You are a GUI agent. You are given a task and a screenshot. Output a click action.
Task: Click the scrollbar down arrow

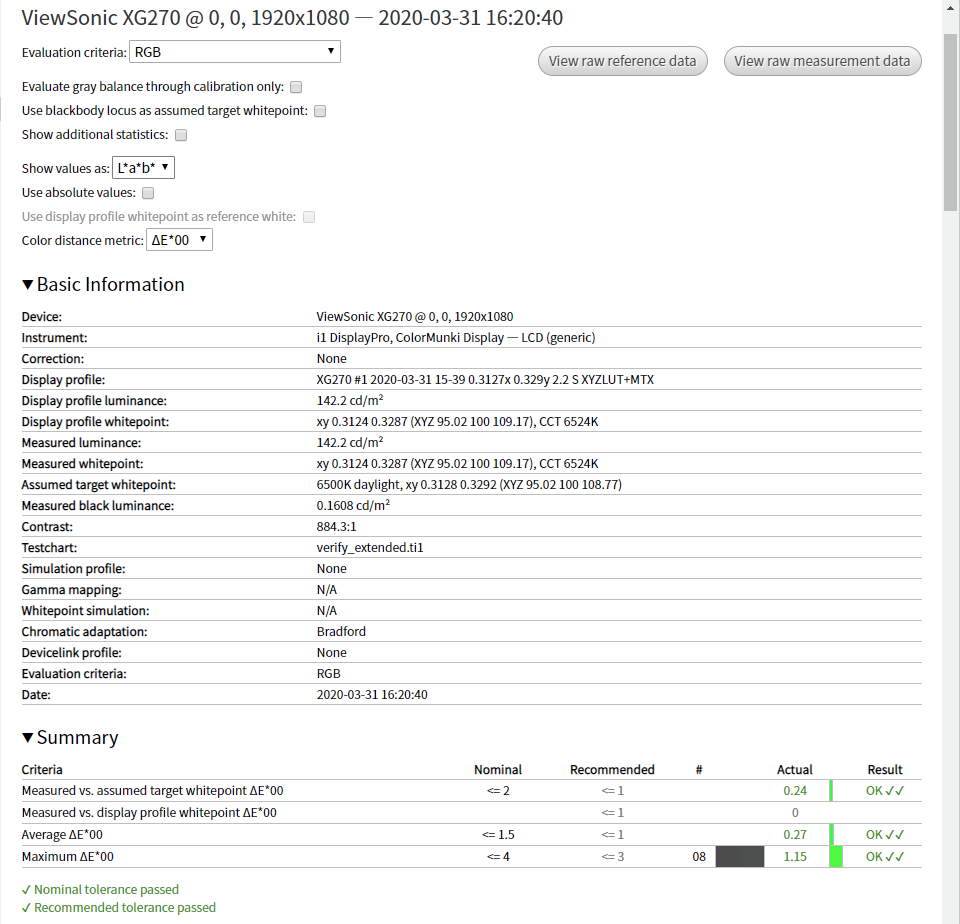point(948,916)
